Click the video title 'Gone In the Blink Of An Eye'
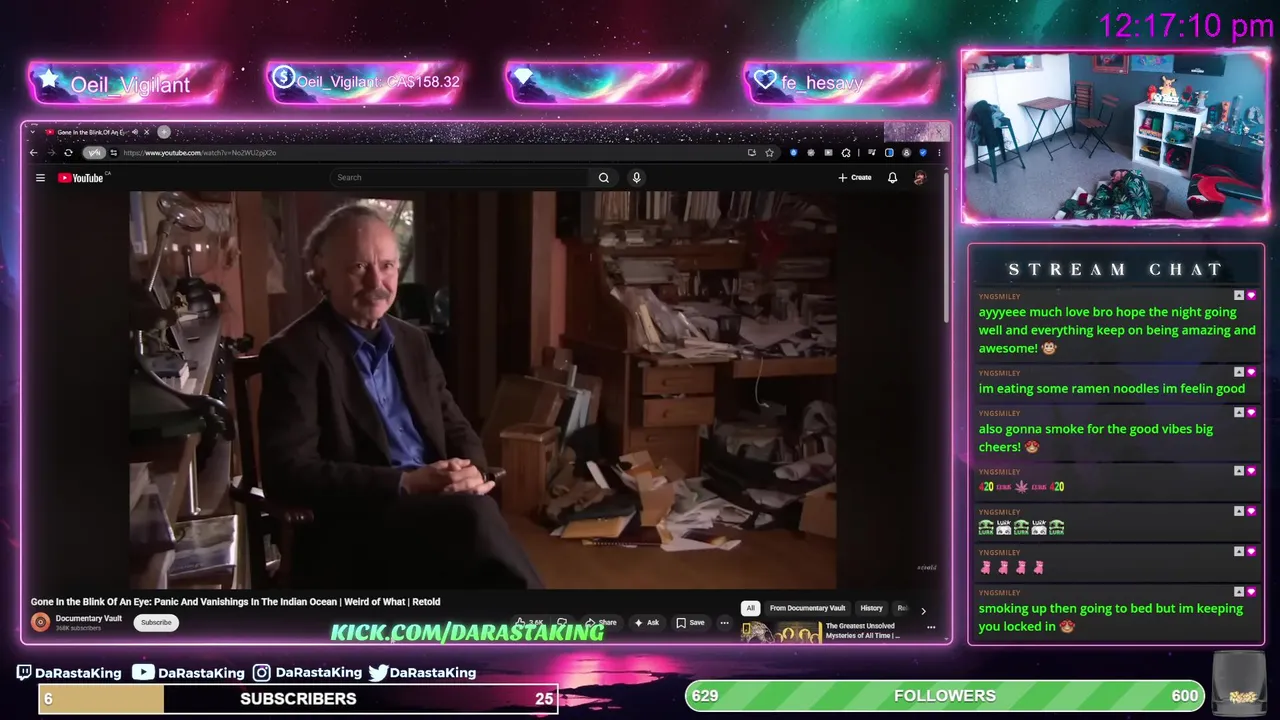 pos(236,602)
